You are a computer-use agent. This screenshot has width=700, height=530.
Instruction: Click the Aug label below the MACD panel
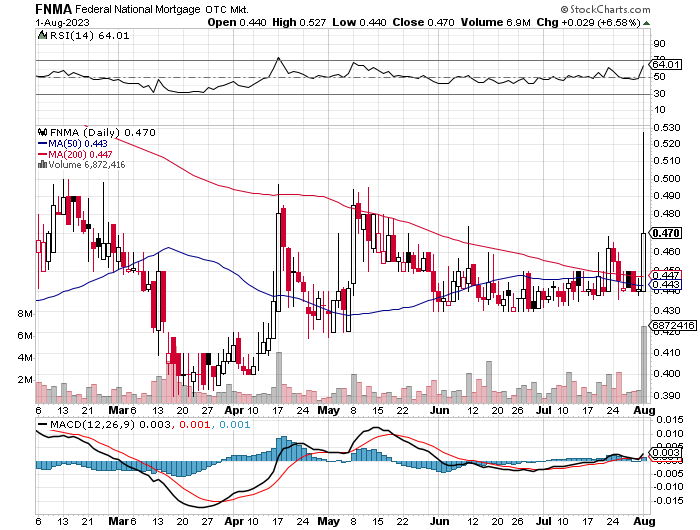coord(645,521)
